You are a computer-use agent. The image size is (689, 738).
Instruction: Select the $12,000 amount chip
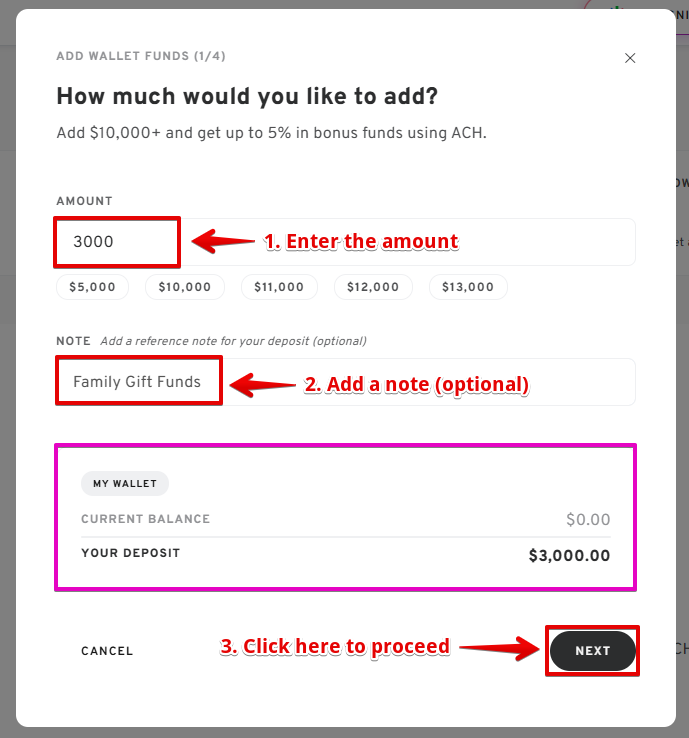372,287
